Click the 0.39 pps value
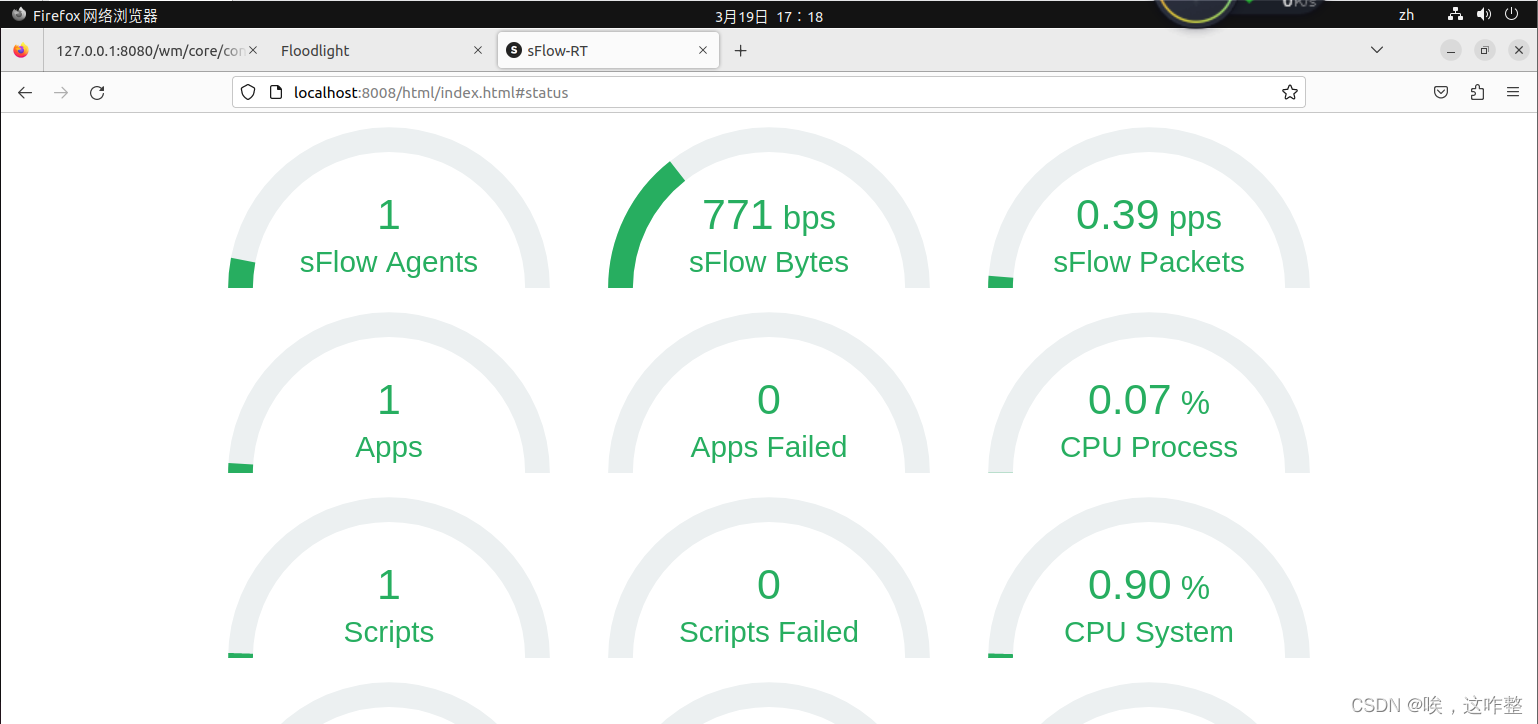1538x724 pixels. click(1149, 215)
